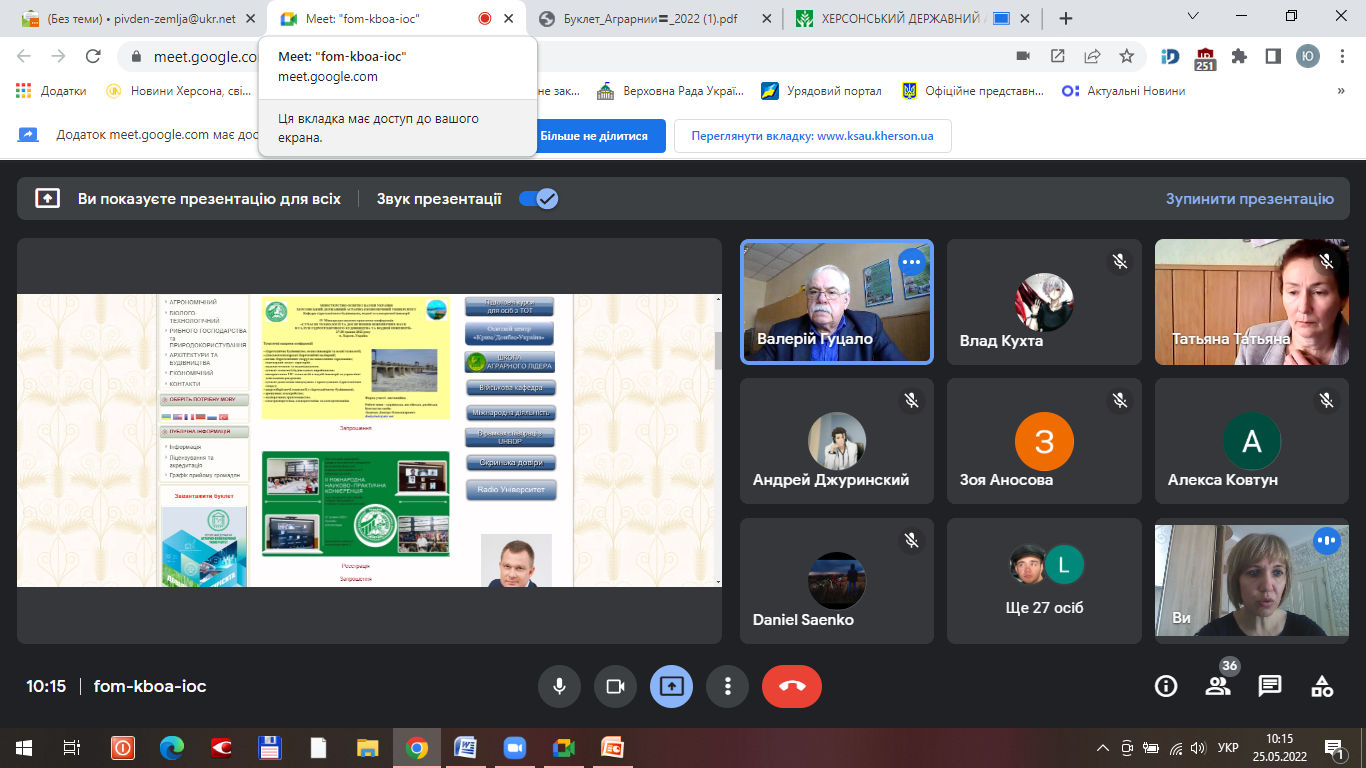Image resolution: width=1366 pixels, height=768 pixels.
Task: Click Зупинити презентацію link
Action: click(1249, 198)
